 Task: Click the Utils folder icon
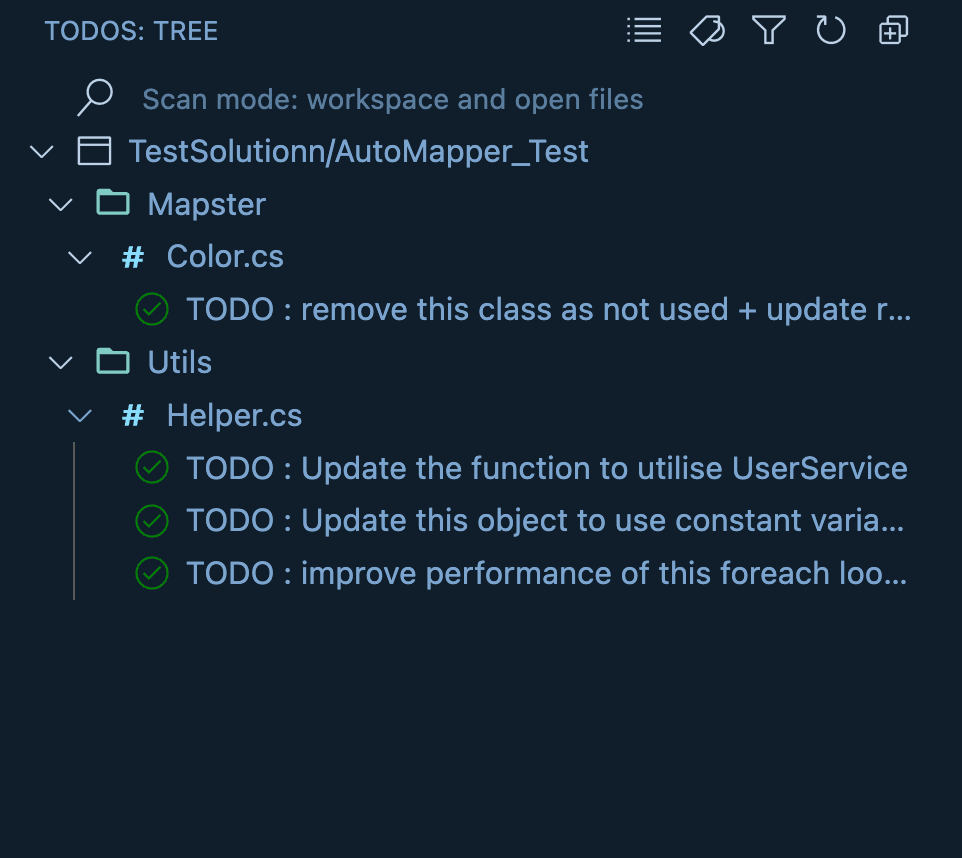pos(111,361)
